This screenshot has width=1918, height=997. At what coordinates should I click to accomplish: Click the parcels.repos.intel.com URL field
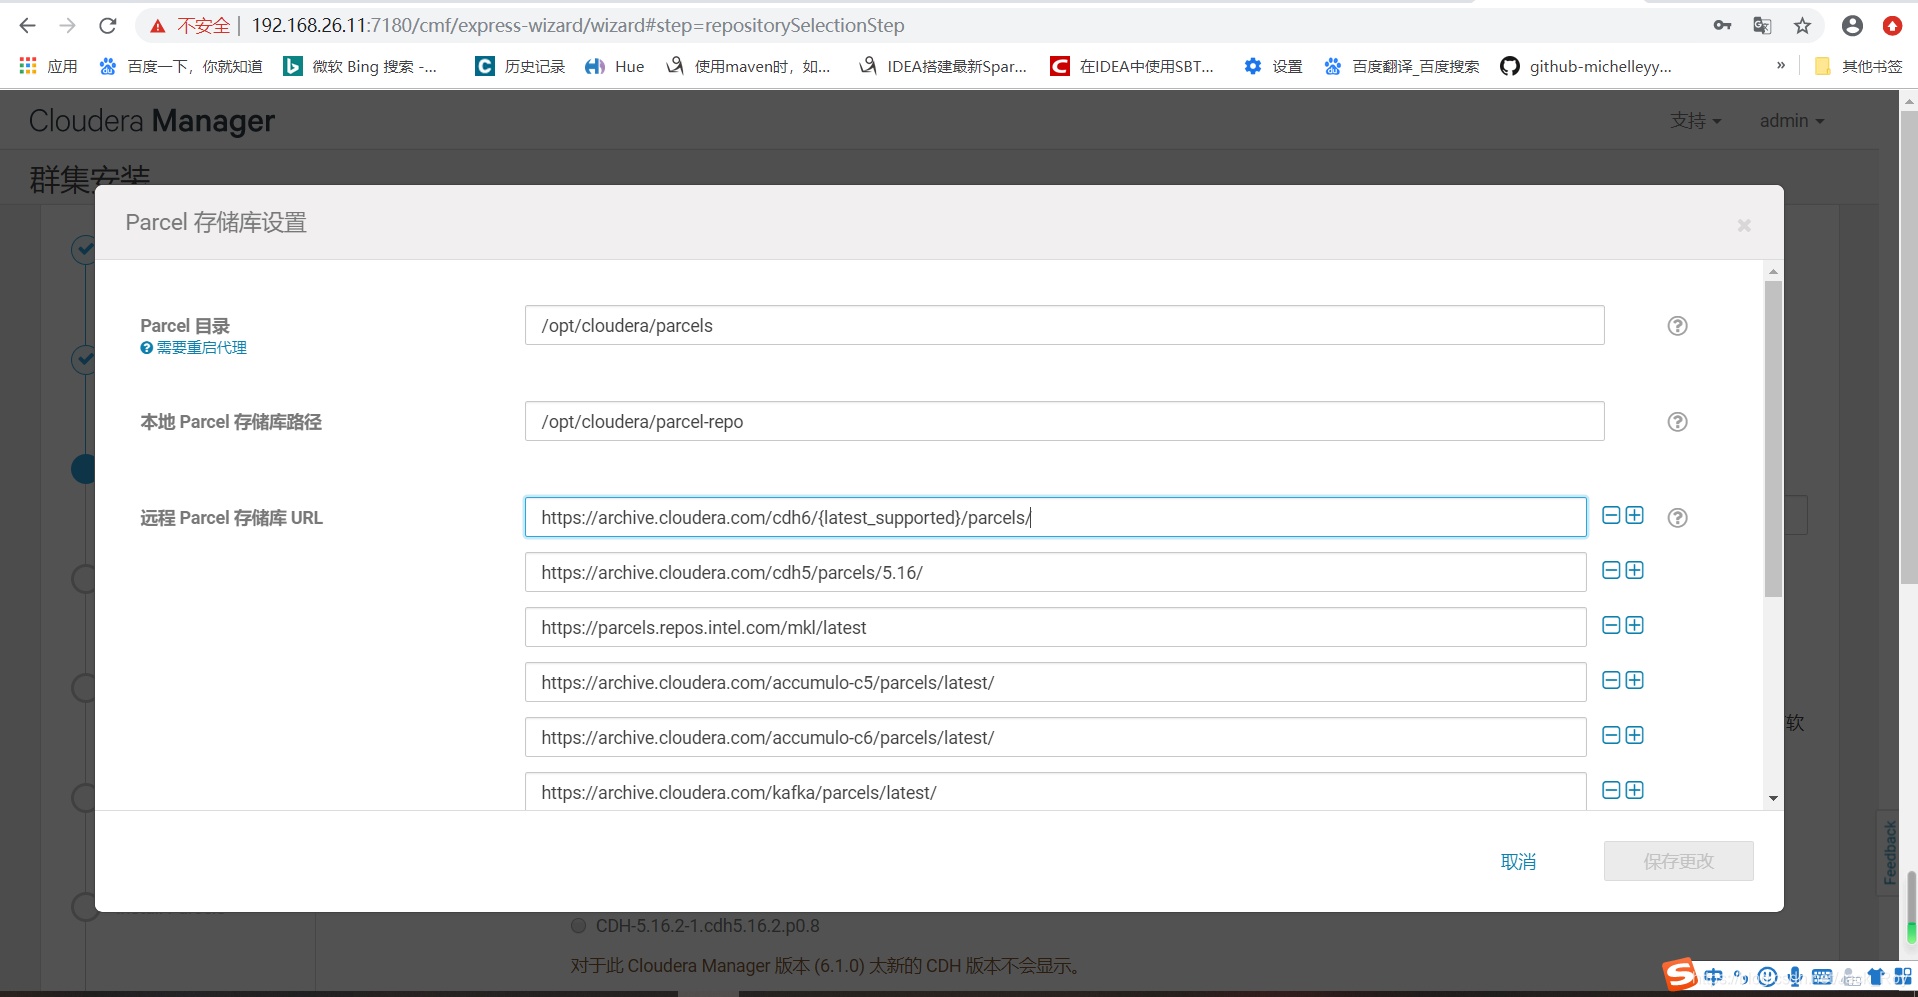[x=1055, y=627]
